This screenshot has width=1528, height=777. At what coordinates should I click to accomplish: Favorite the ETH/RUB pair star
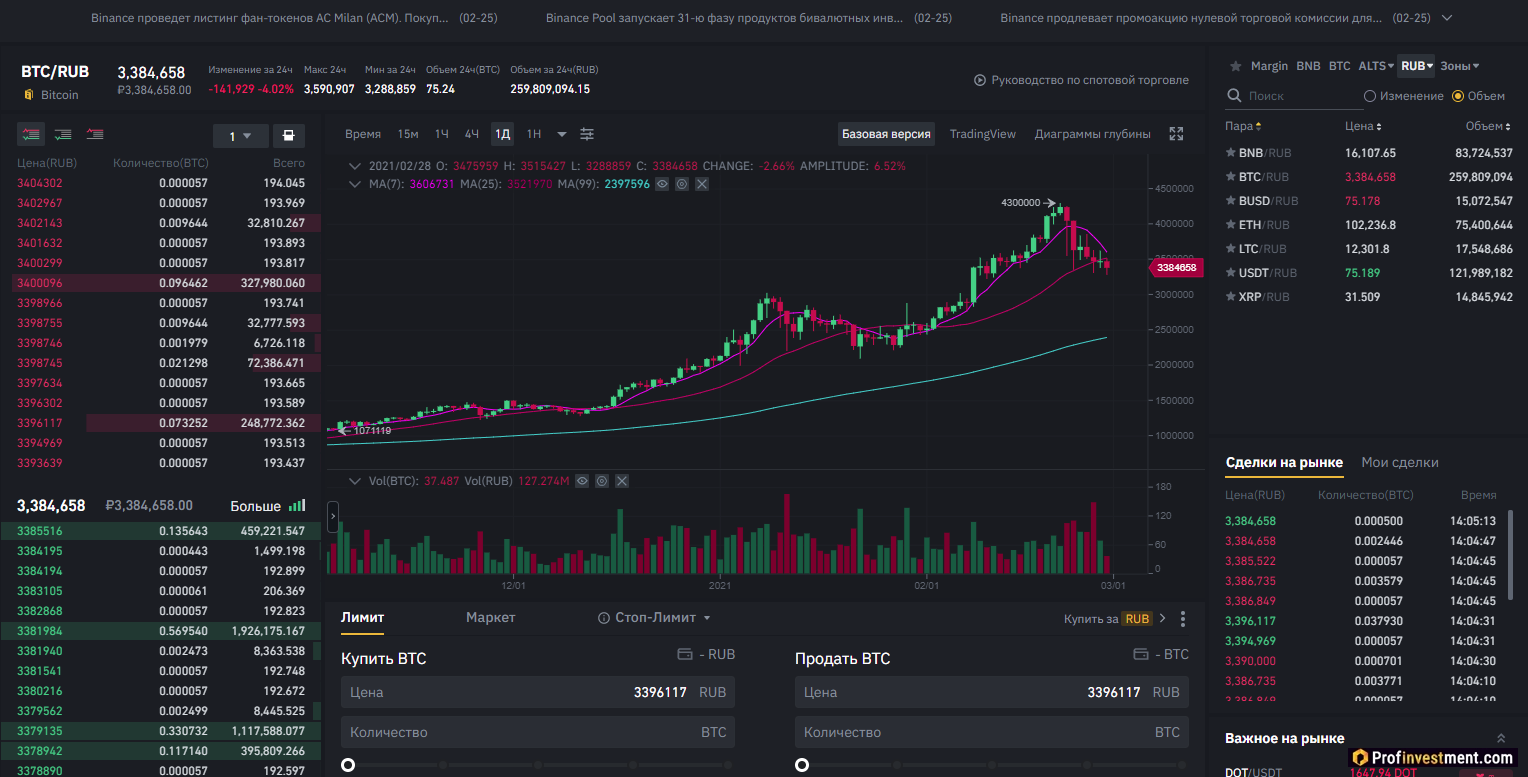coord(1230,225)
